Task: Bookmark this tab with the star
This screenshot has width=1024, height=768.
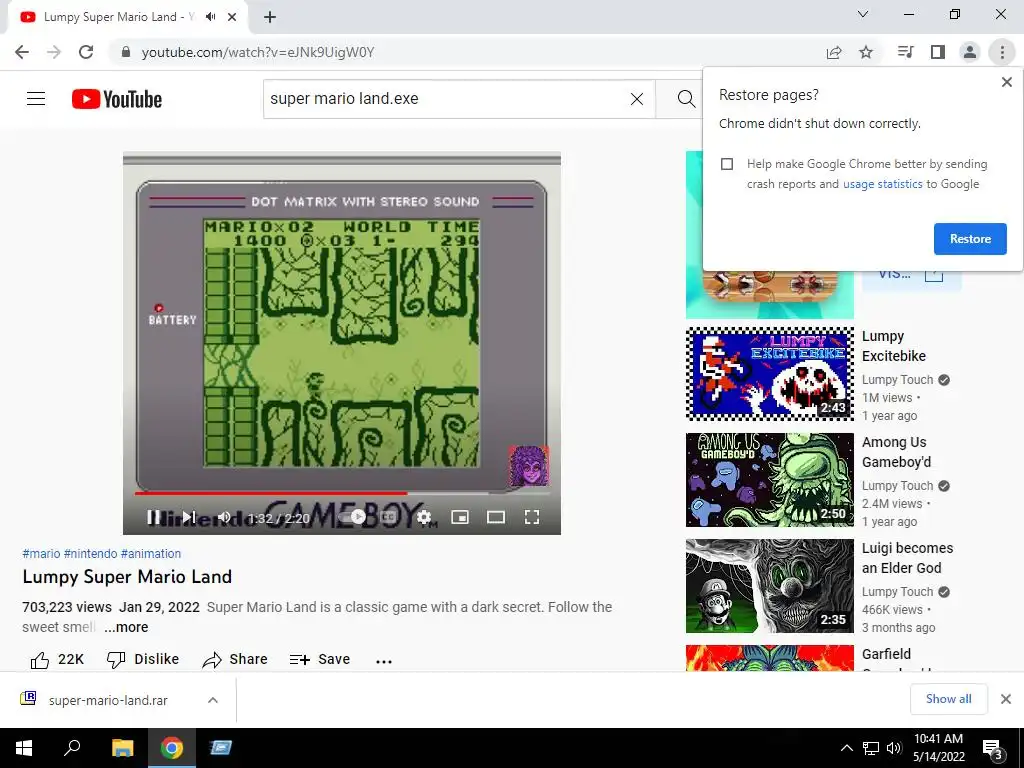Action: tap(866, 52)
